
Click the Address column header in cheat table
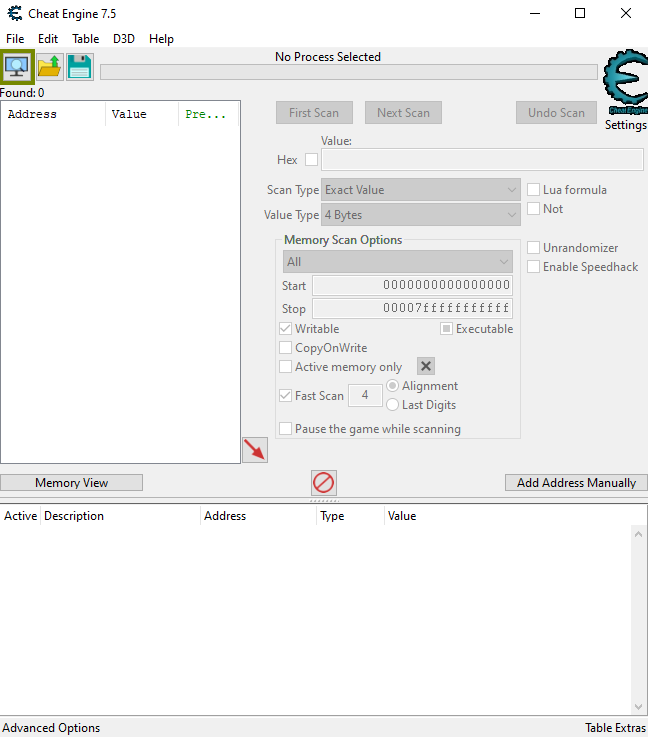click(x=258, y=516)
